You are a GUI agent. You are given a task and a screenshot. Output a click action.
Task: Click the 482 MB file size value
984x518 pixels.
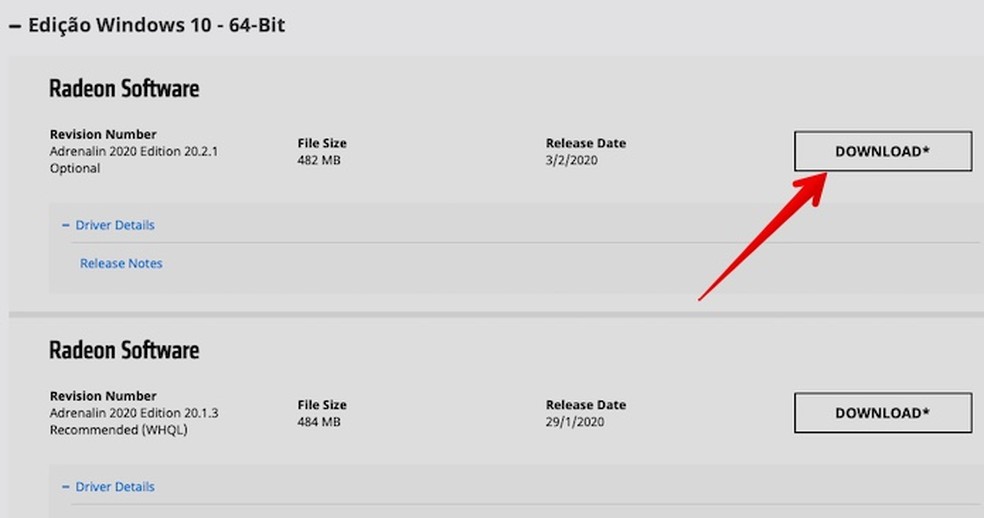(319, 160)
